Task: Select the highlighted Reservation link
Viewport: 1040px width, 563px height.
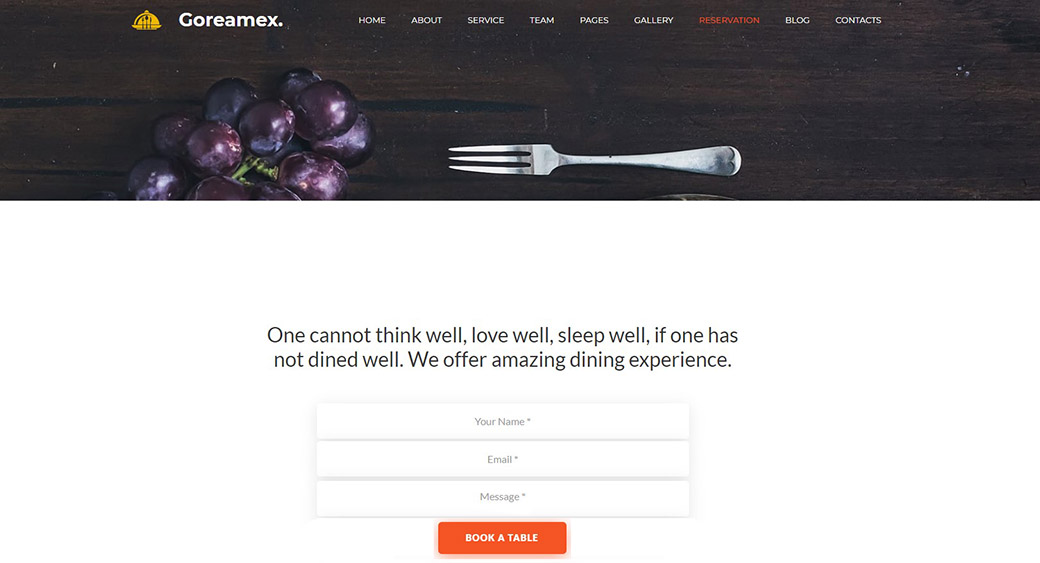Action: pyautogui.click(x=729, y=21)
